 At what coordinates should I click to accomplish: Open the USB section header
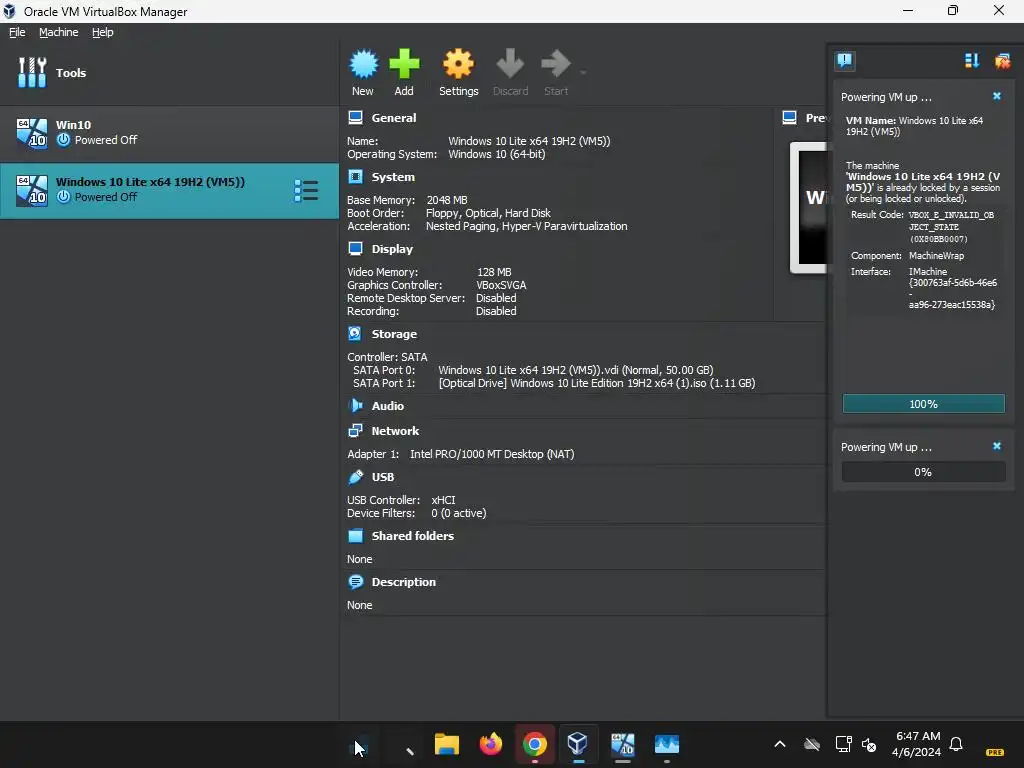point(383,477)
